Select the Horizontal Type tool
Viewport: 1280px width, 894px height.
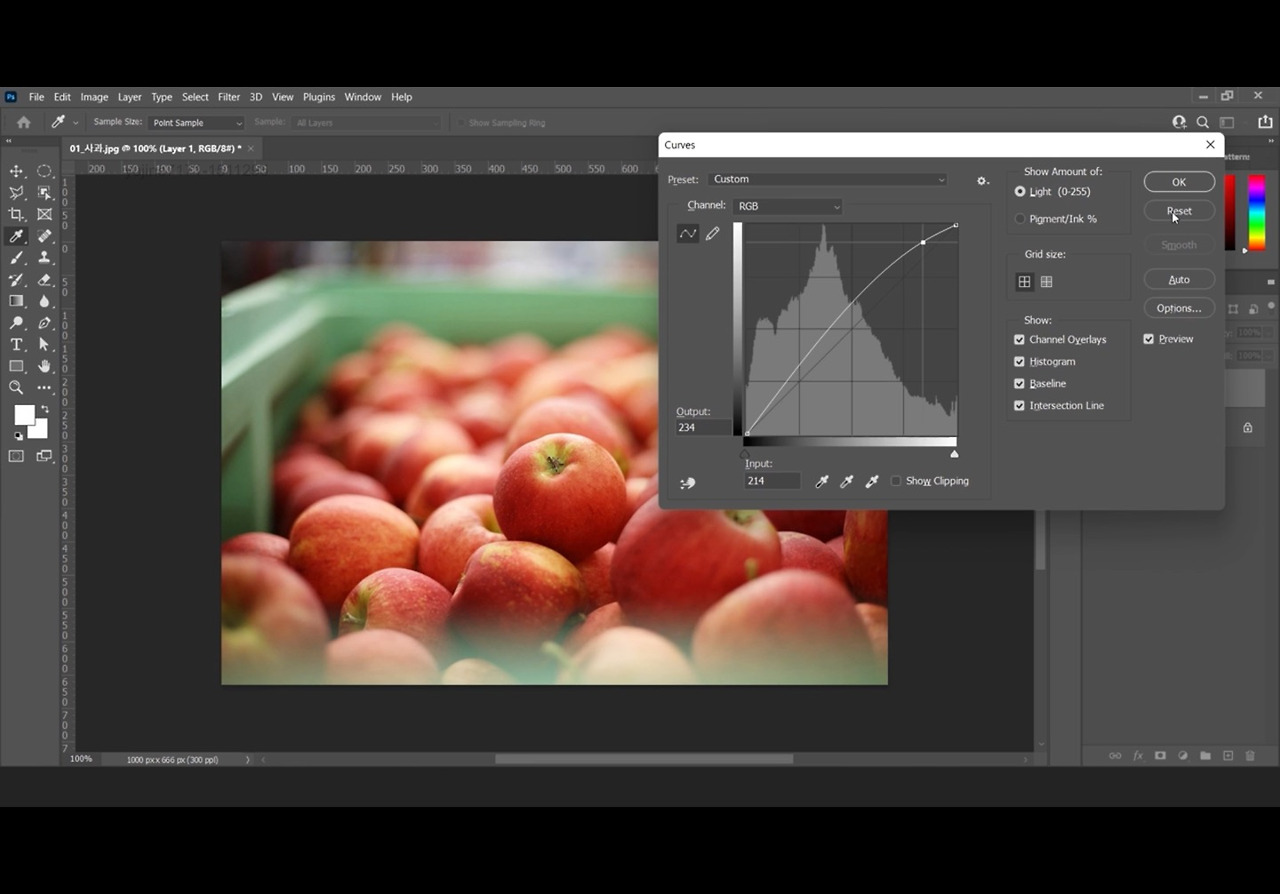pyautogui.click(x=17, y=345)
